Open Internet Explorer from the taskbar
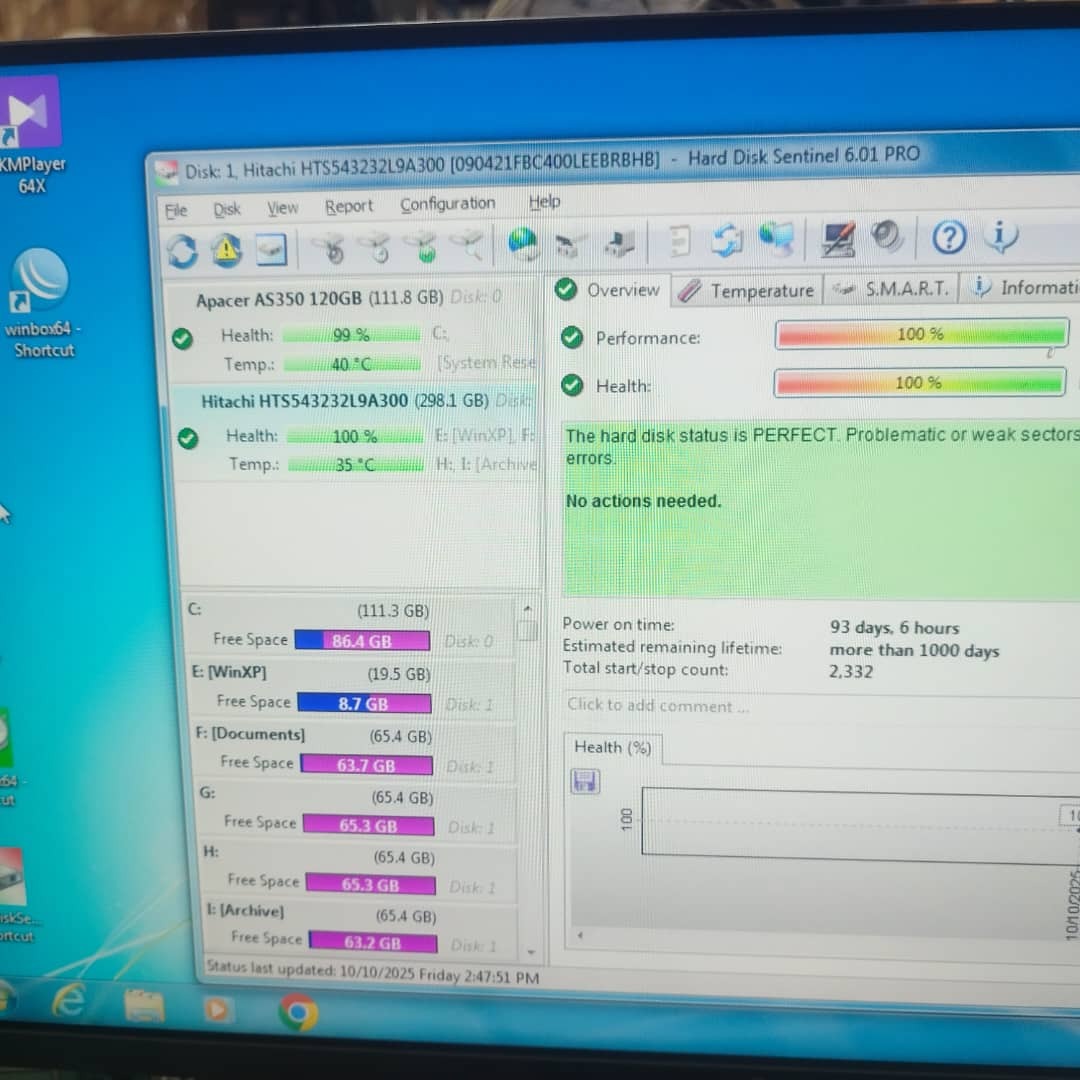This screenshot has width=1080, height=1080. coord(68,1000)
